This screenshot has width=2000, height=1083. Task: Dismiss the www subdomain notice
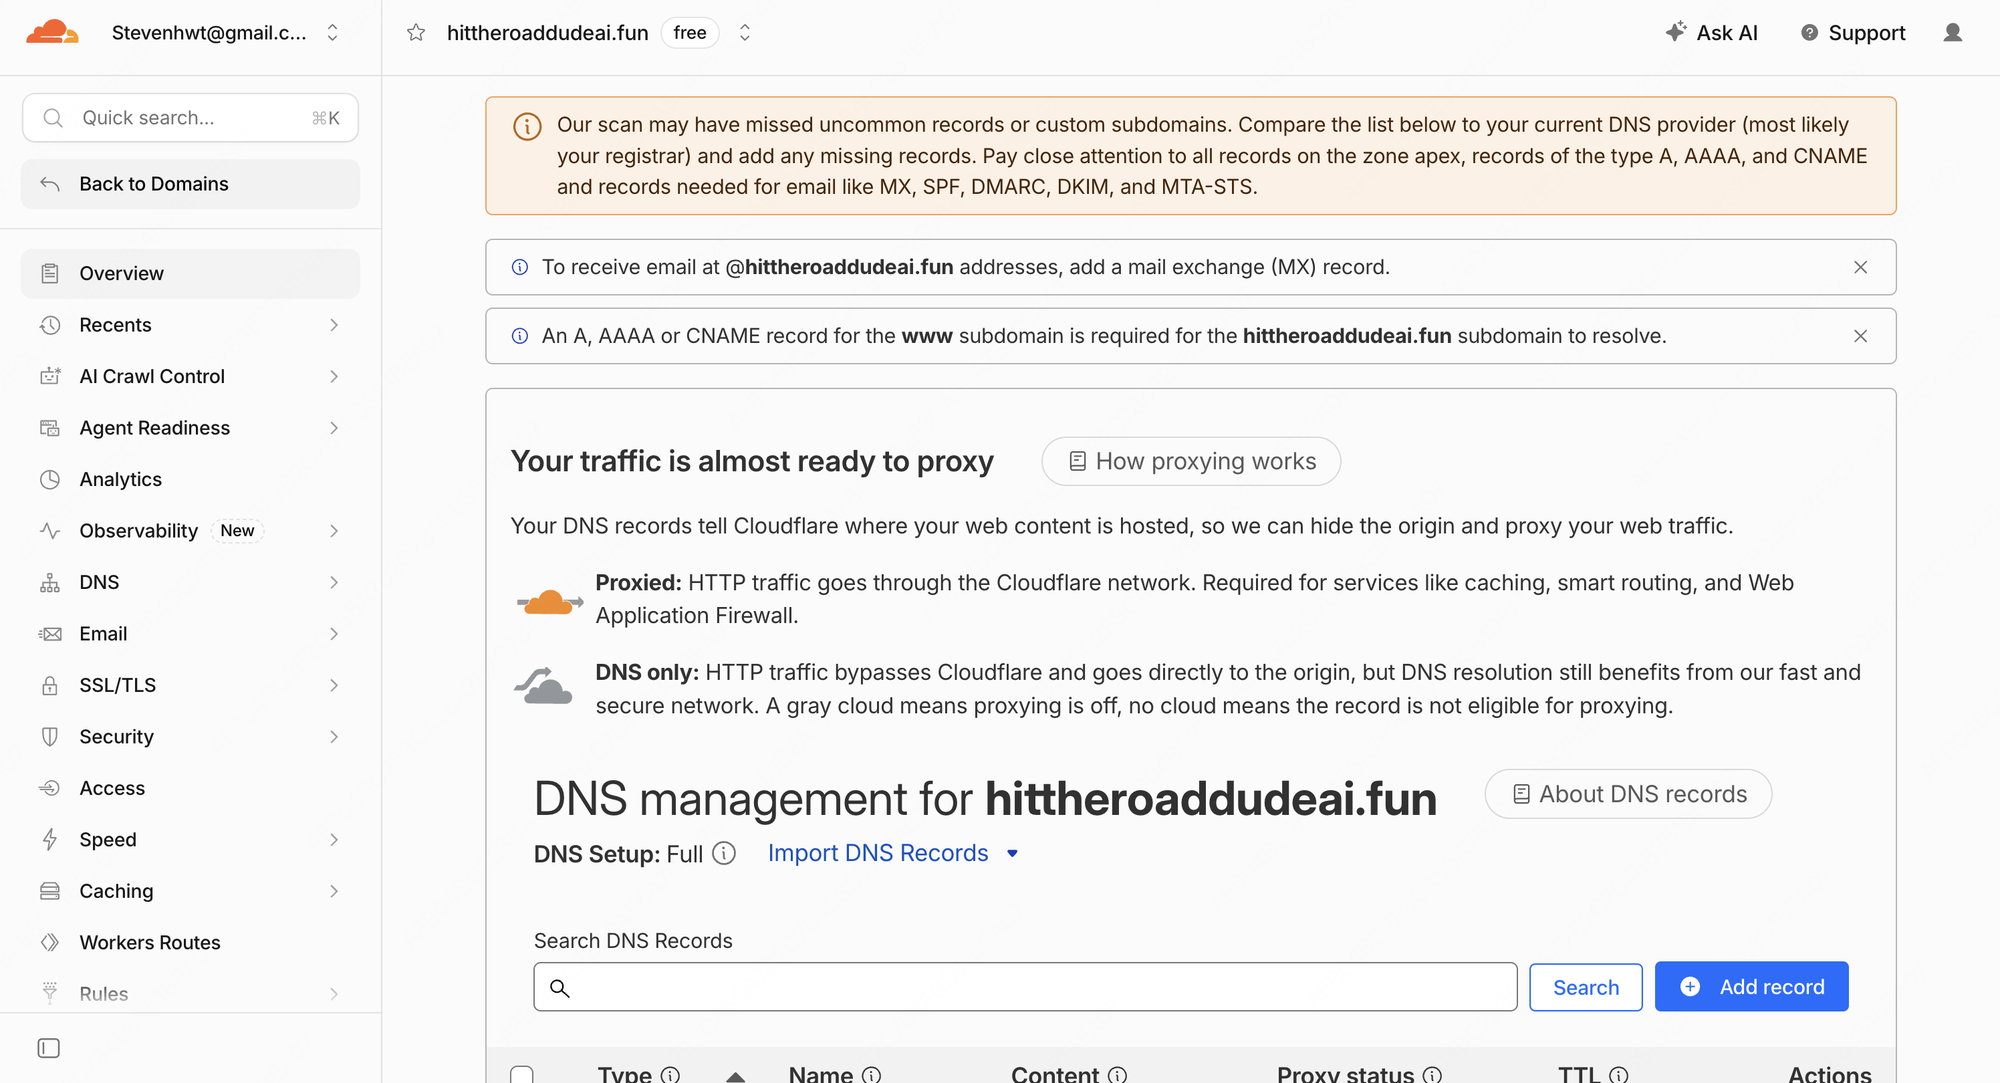1860,336
